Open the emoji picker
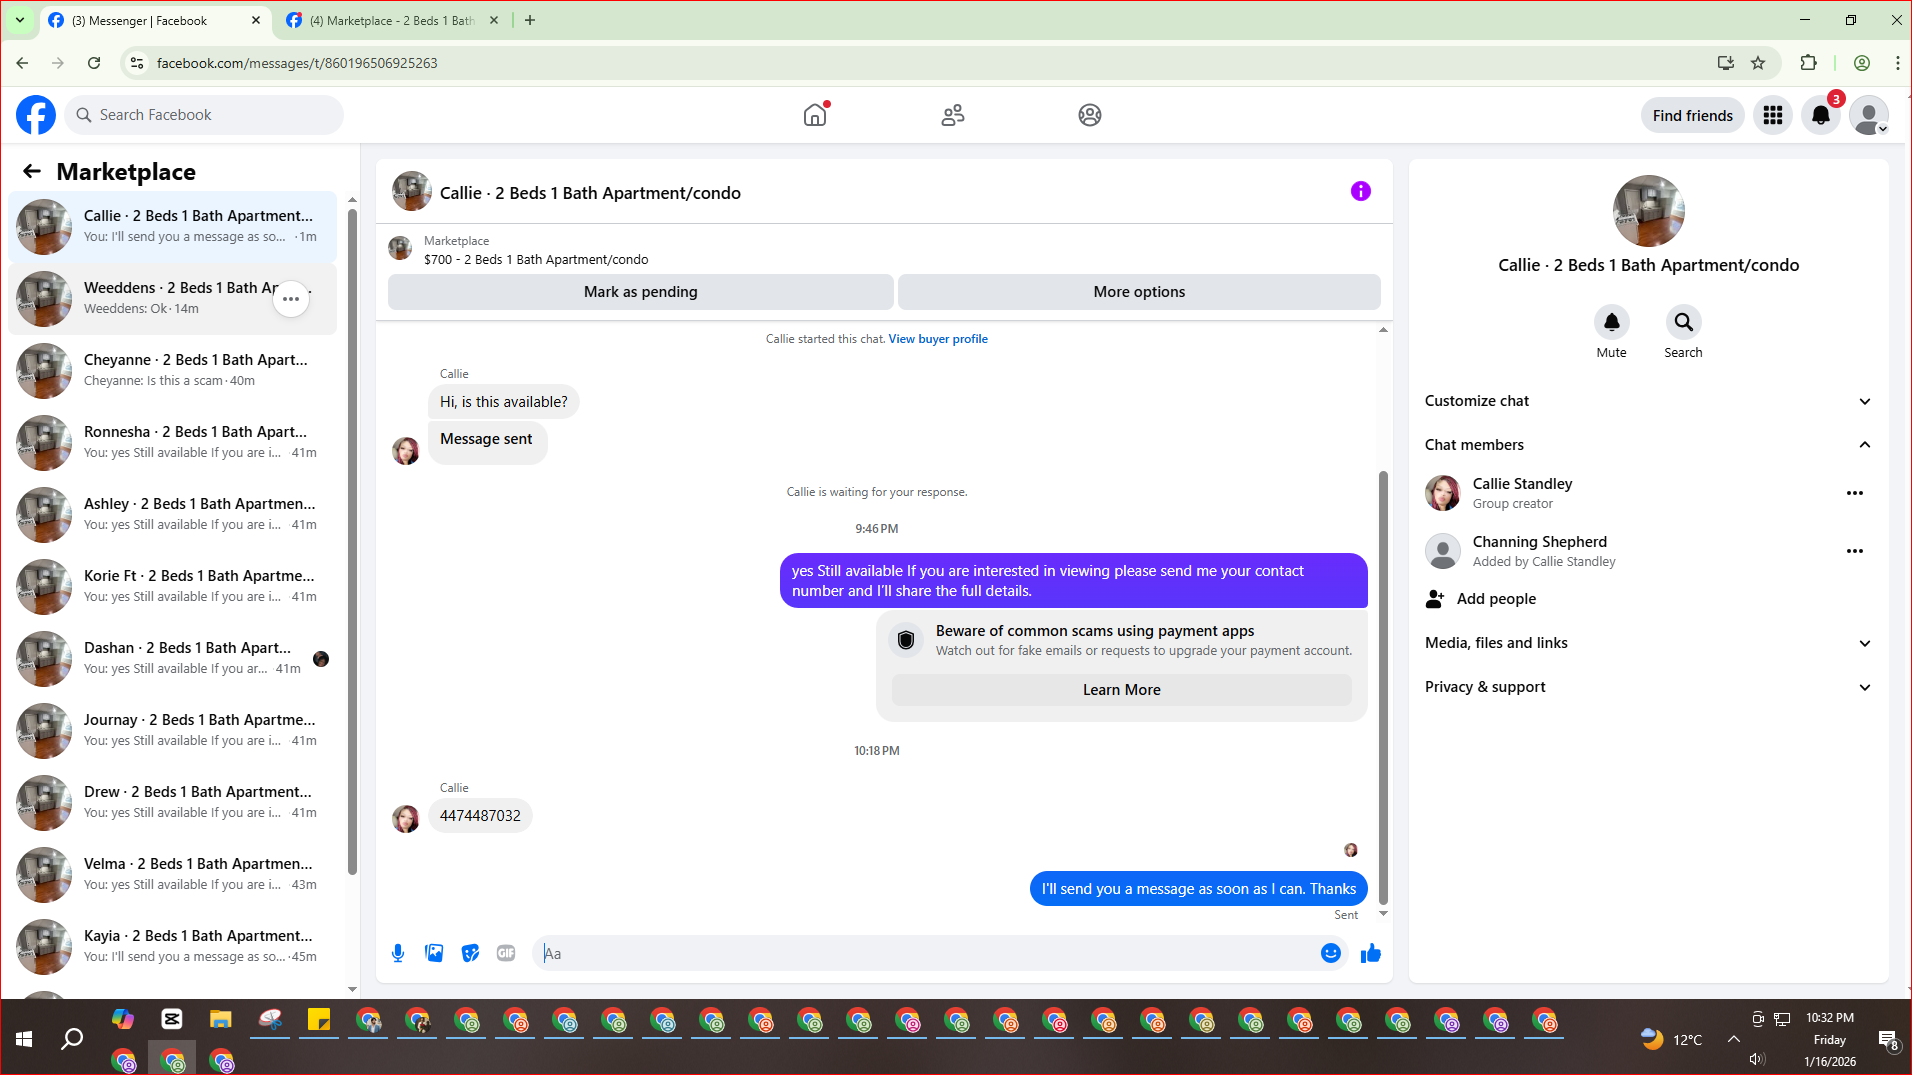 1330,953
